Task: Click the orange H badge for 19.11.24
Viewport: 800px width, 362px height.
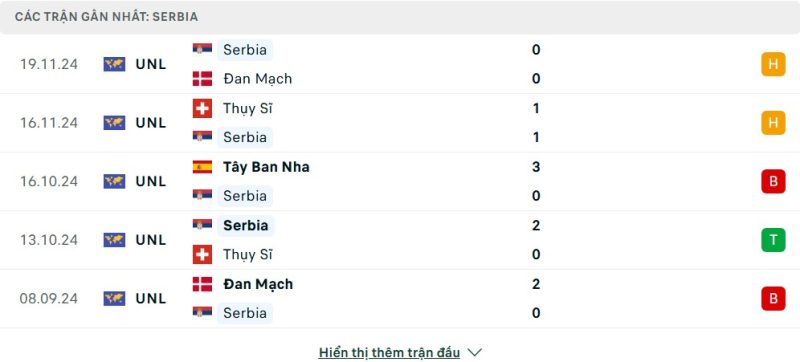Action: point(773,64)
